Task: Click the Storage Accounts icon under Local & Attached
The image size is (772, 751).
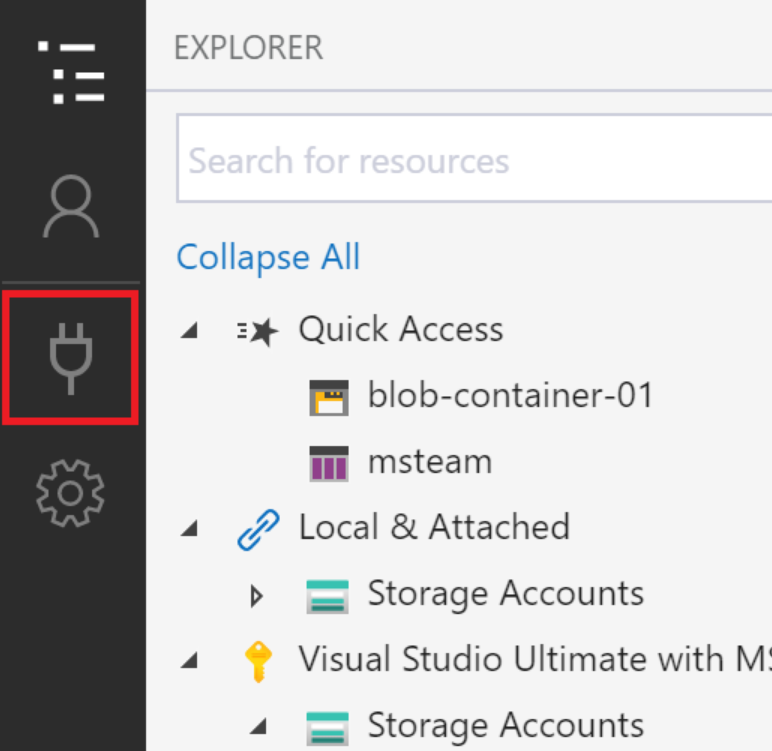Action: [x=327, y=596]
